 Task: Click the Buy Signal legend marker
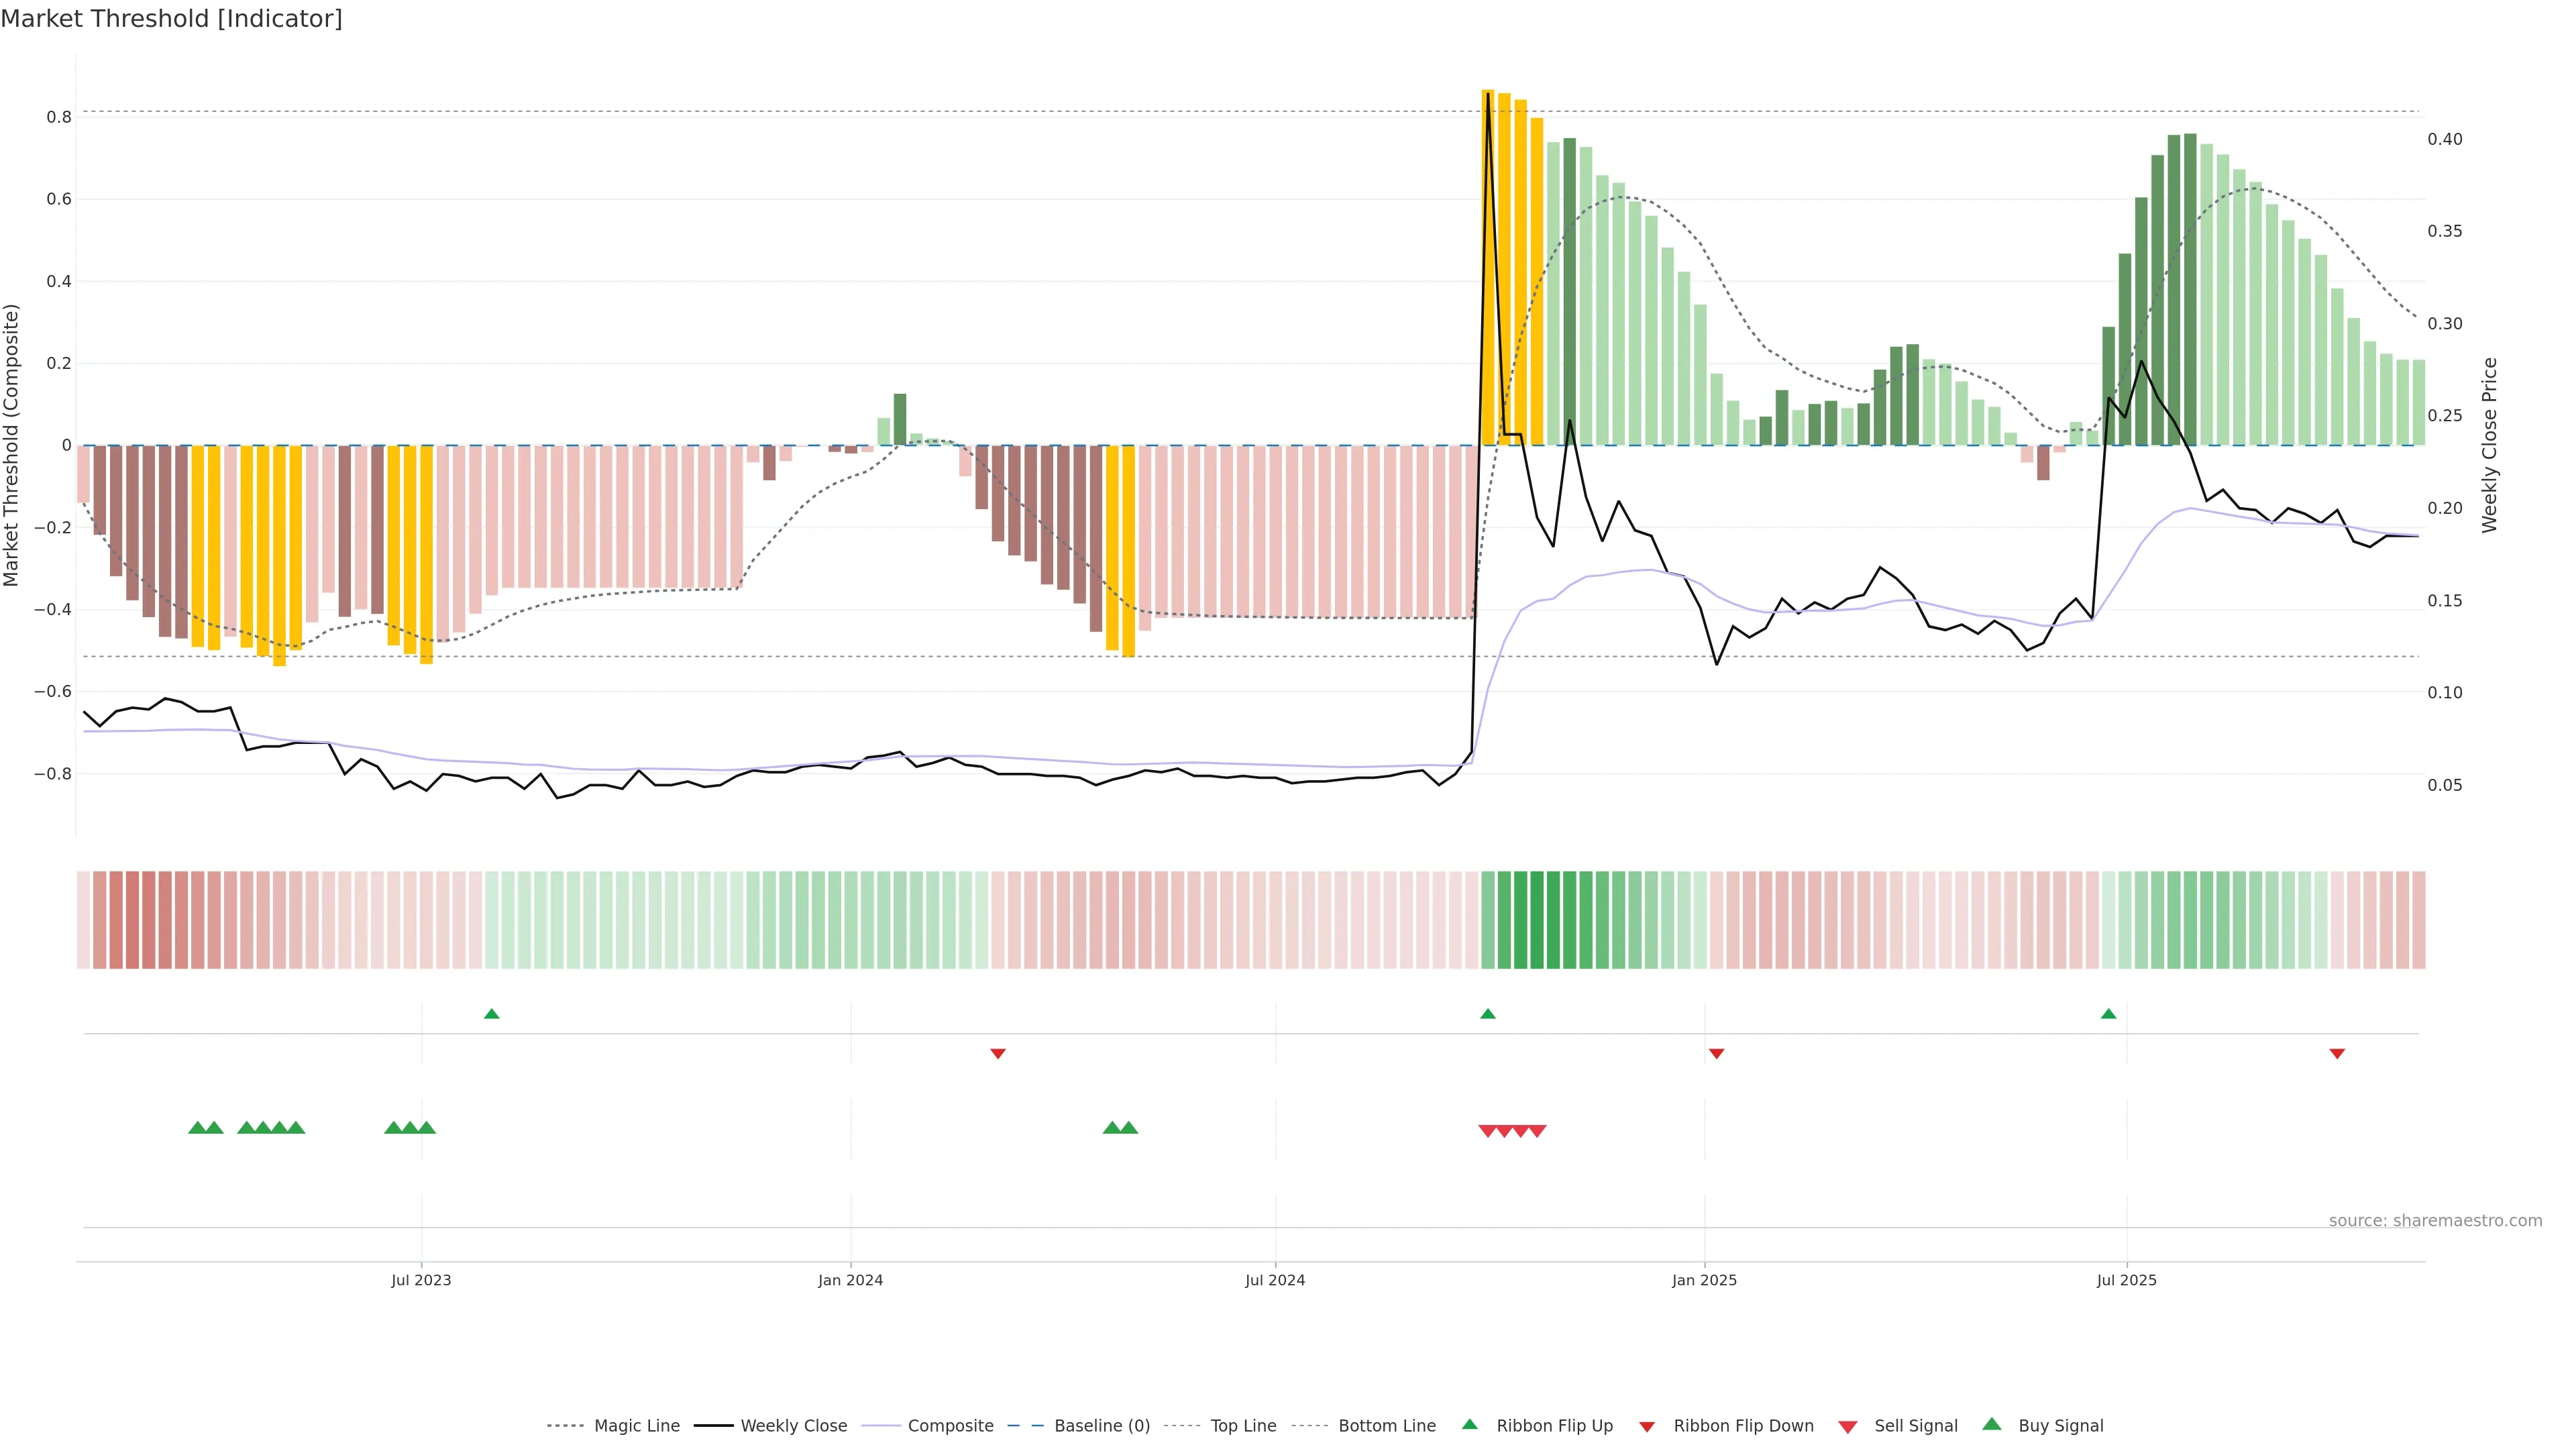tap(1992, 1424)
